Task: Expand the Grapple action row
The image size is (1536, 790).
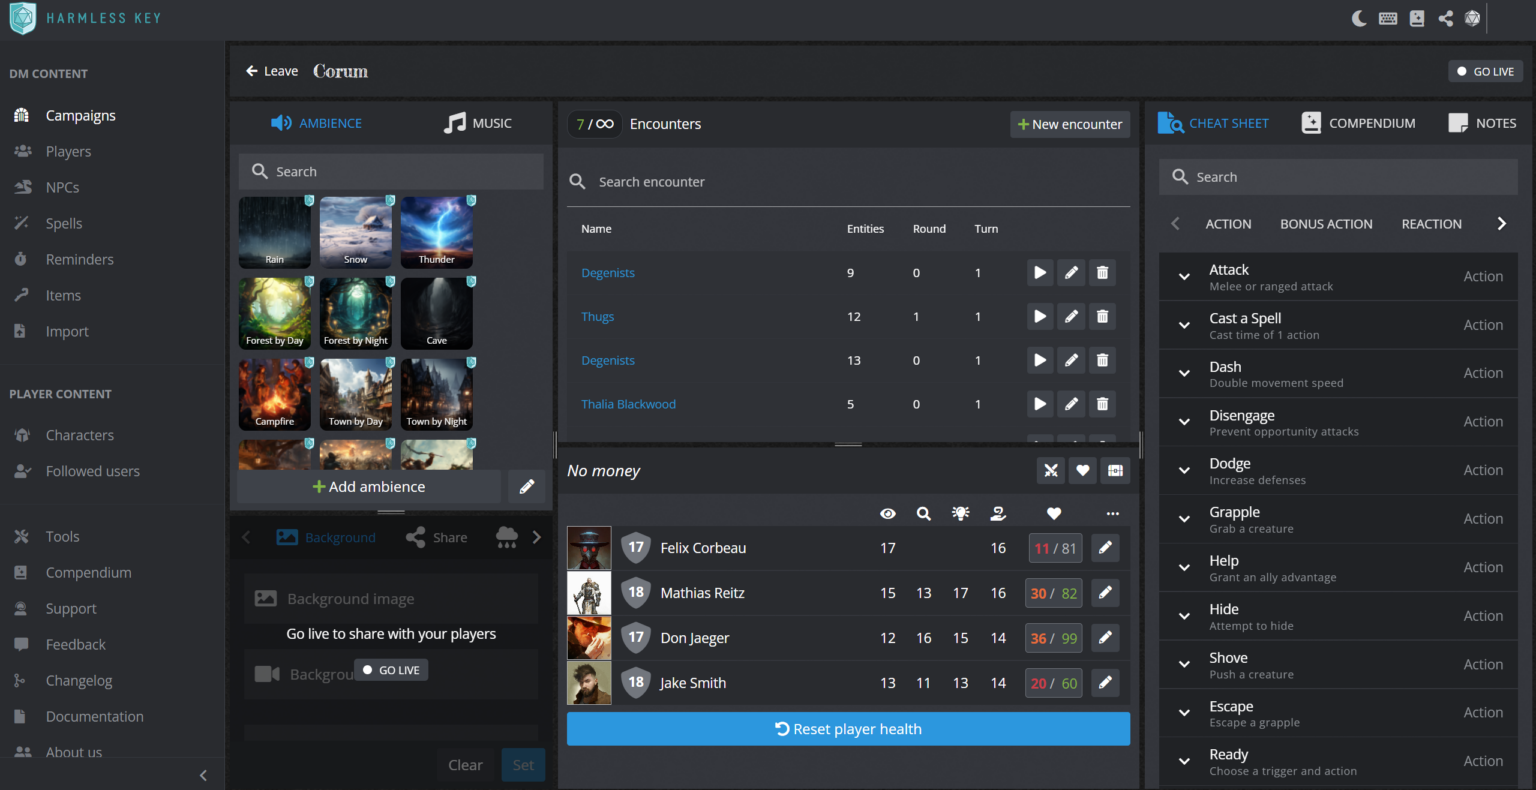Action: (1184, 519)
